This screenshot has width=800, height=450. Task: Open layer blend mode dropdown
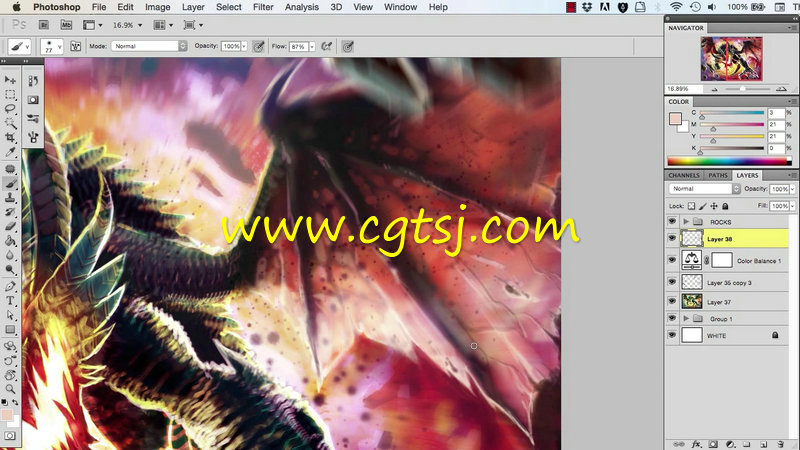pyautogui.click(x=704, y=189)
